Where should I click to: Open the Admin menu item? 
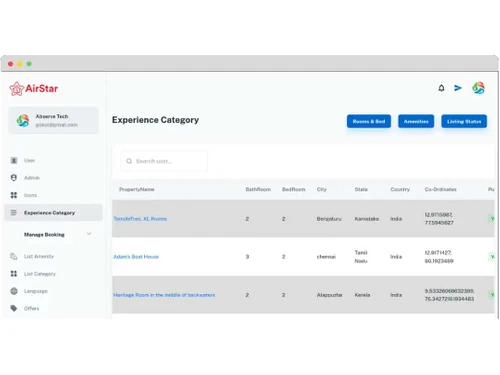[x=32, y=178]
